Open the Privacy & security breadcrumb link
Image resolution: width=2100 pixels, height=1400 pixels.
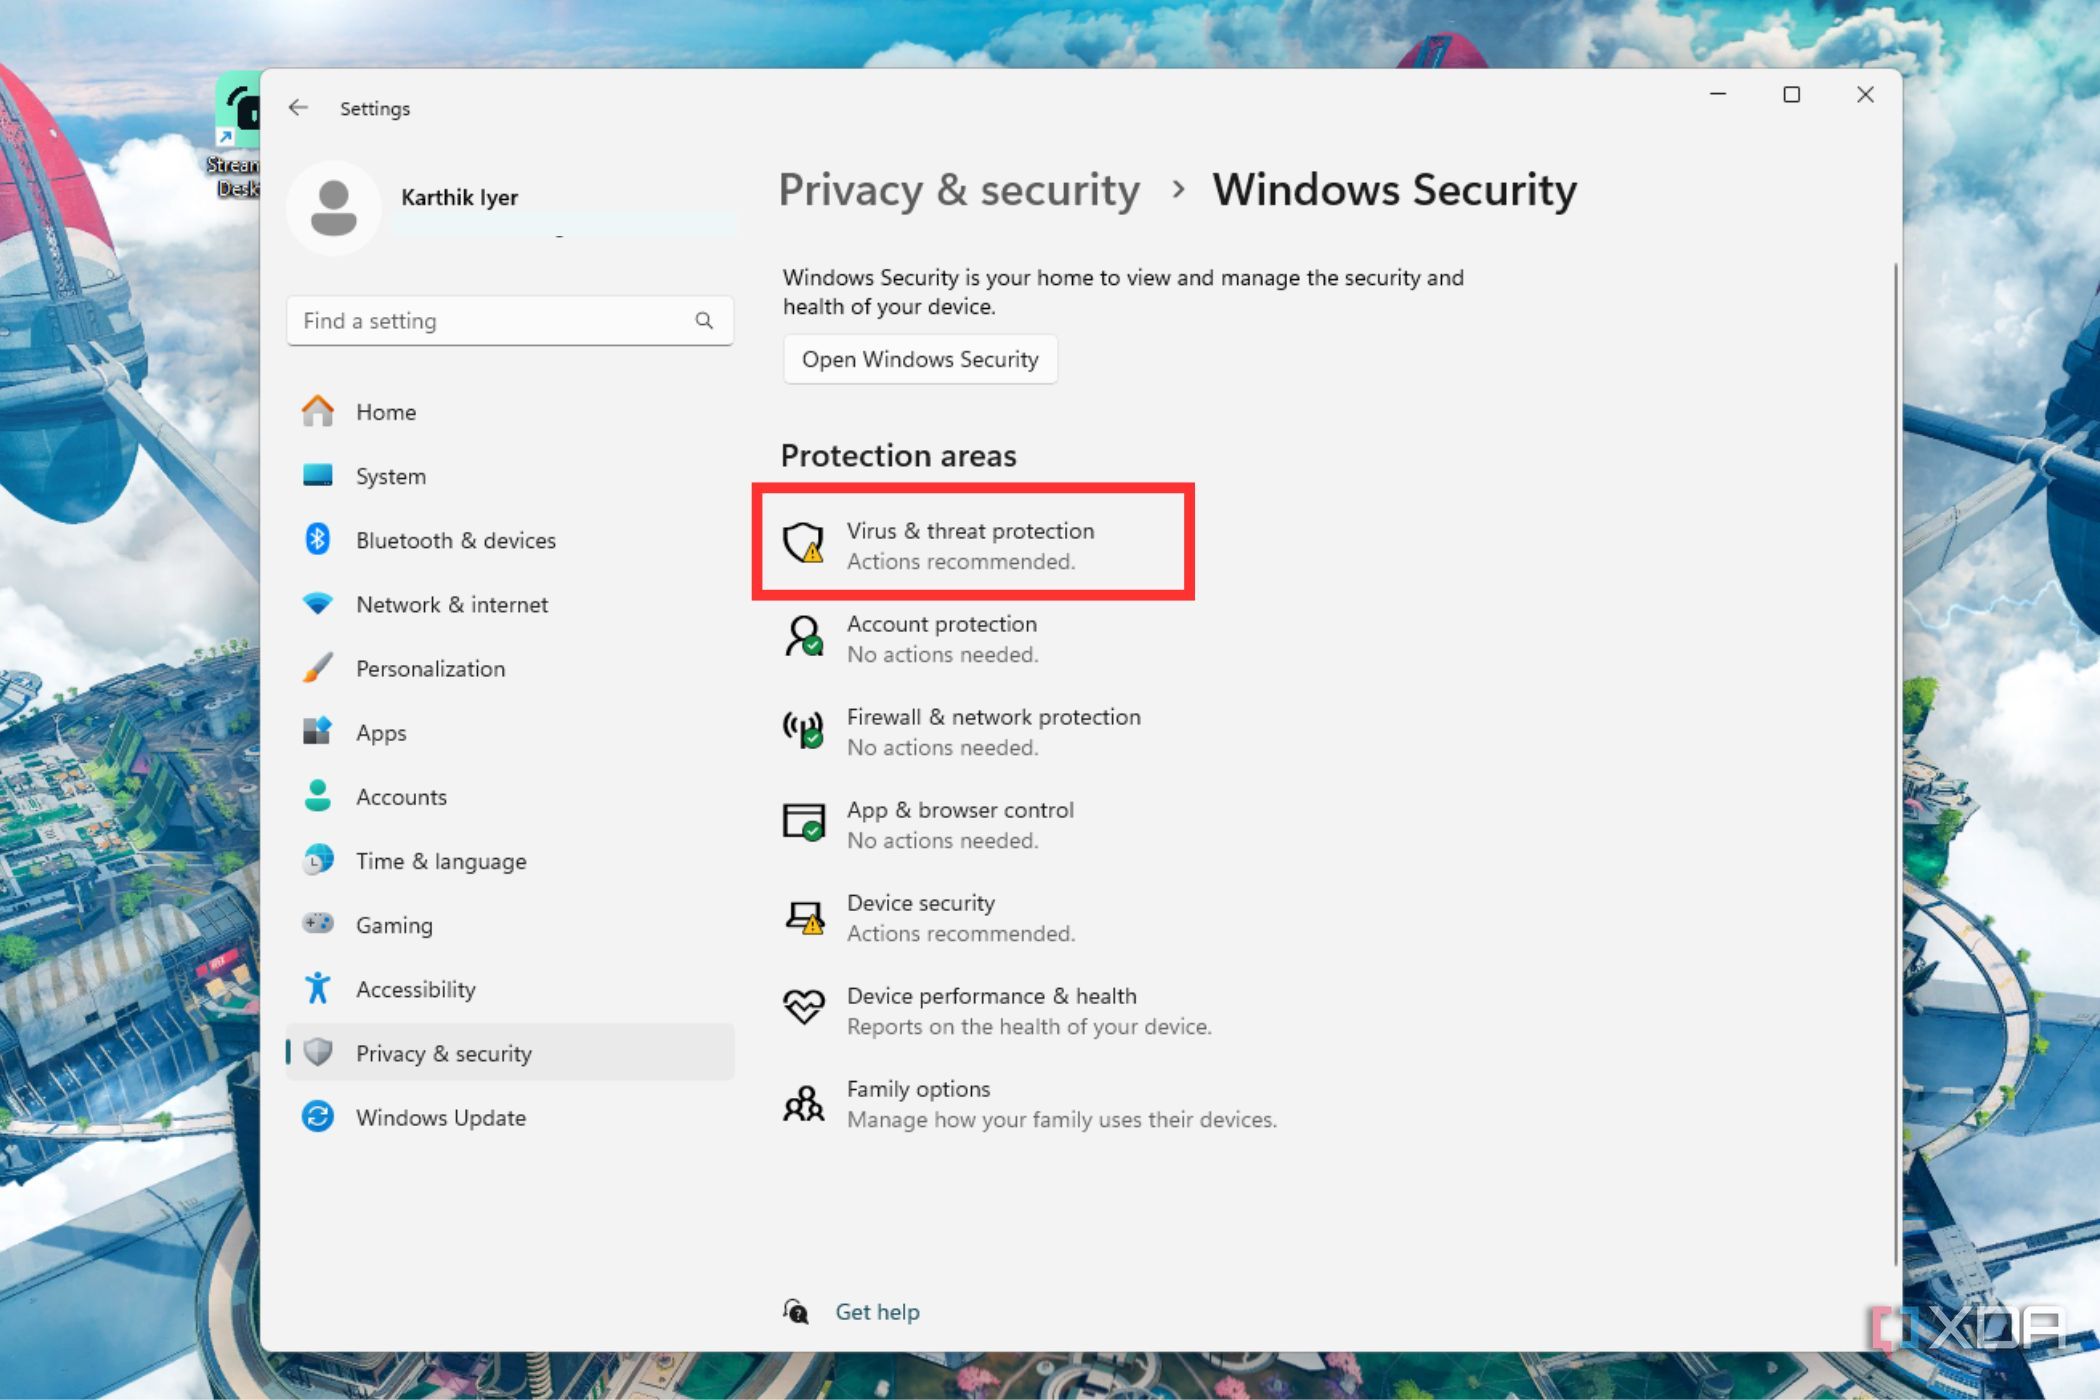959,190
